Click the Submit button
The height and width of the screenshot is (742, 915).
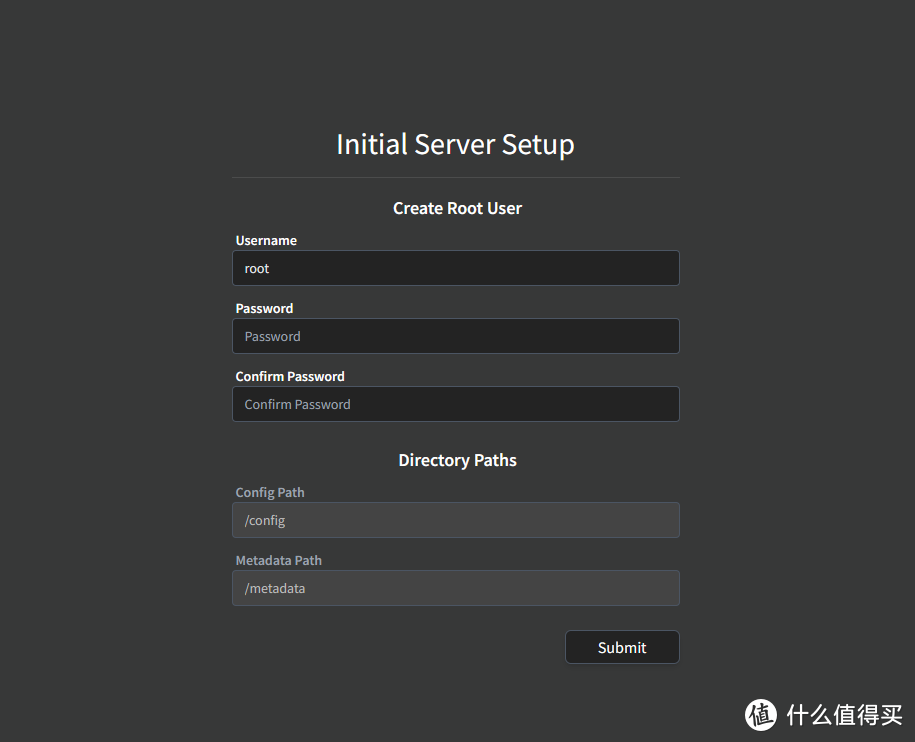click(x=622, y=647)
